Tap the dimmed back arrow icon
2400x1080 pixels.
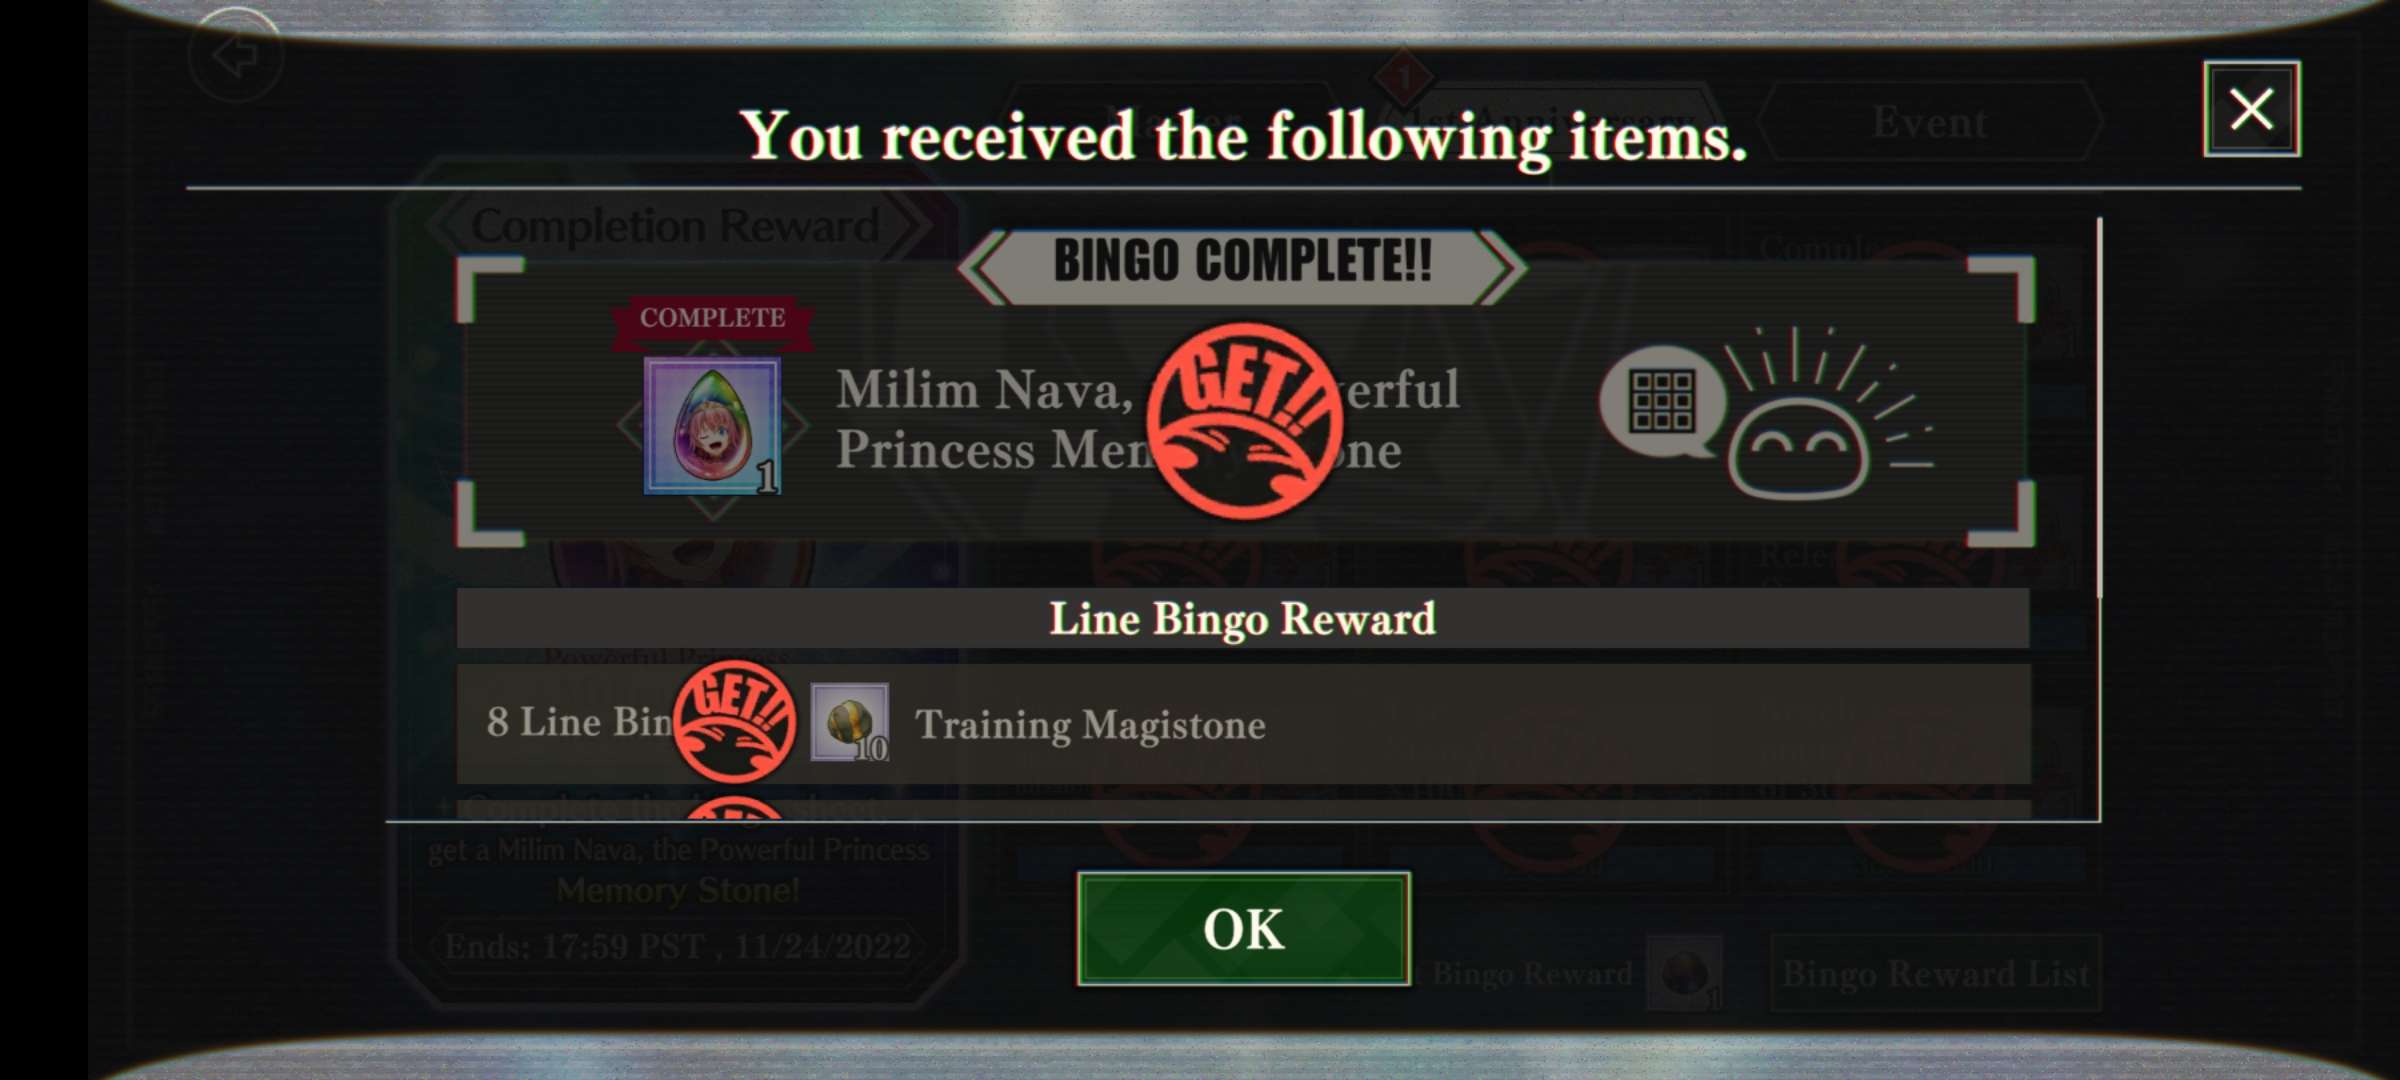(x=237, y=55)
